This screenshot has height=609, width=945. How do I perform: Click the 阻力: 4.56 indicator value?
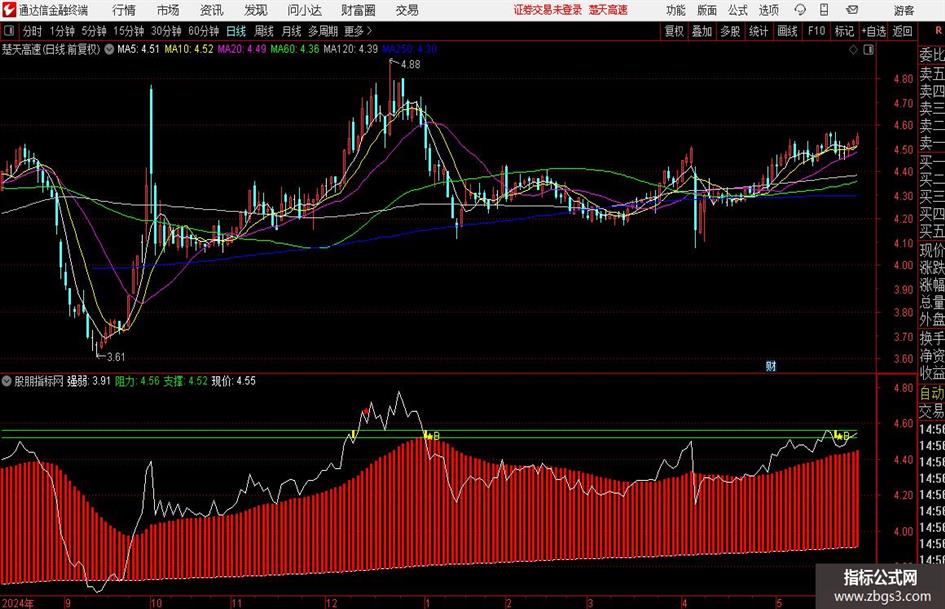click(137, 381)
